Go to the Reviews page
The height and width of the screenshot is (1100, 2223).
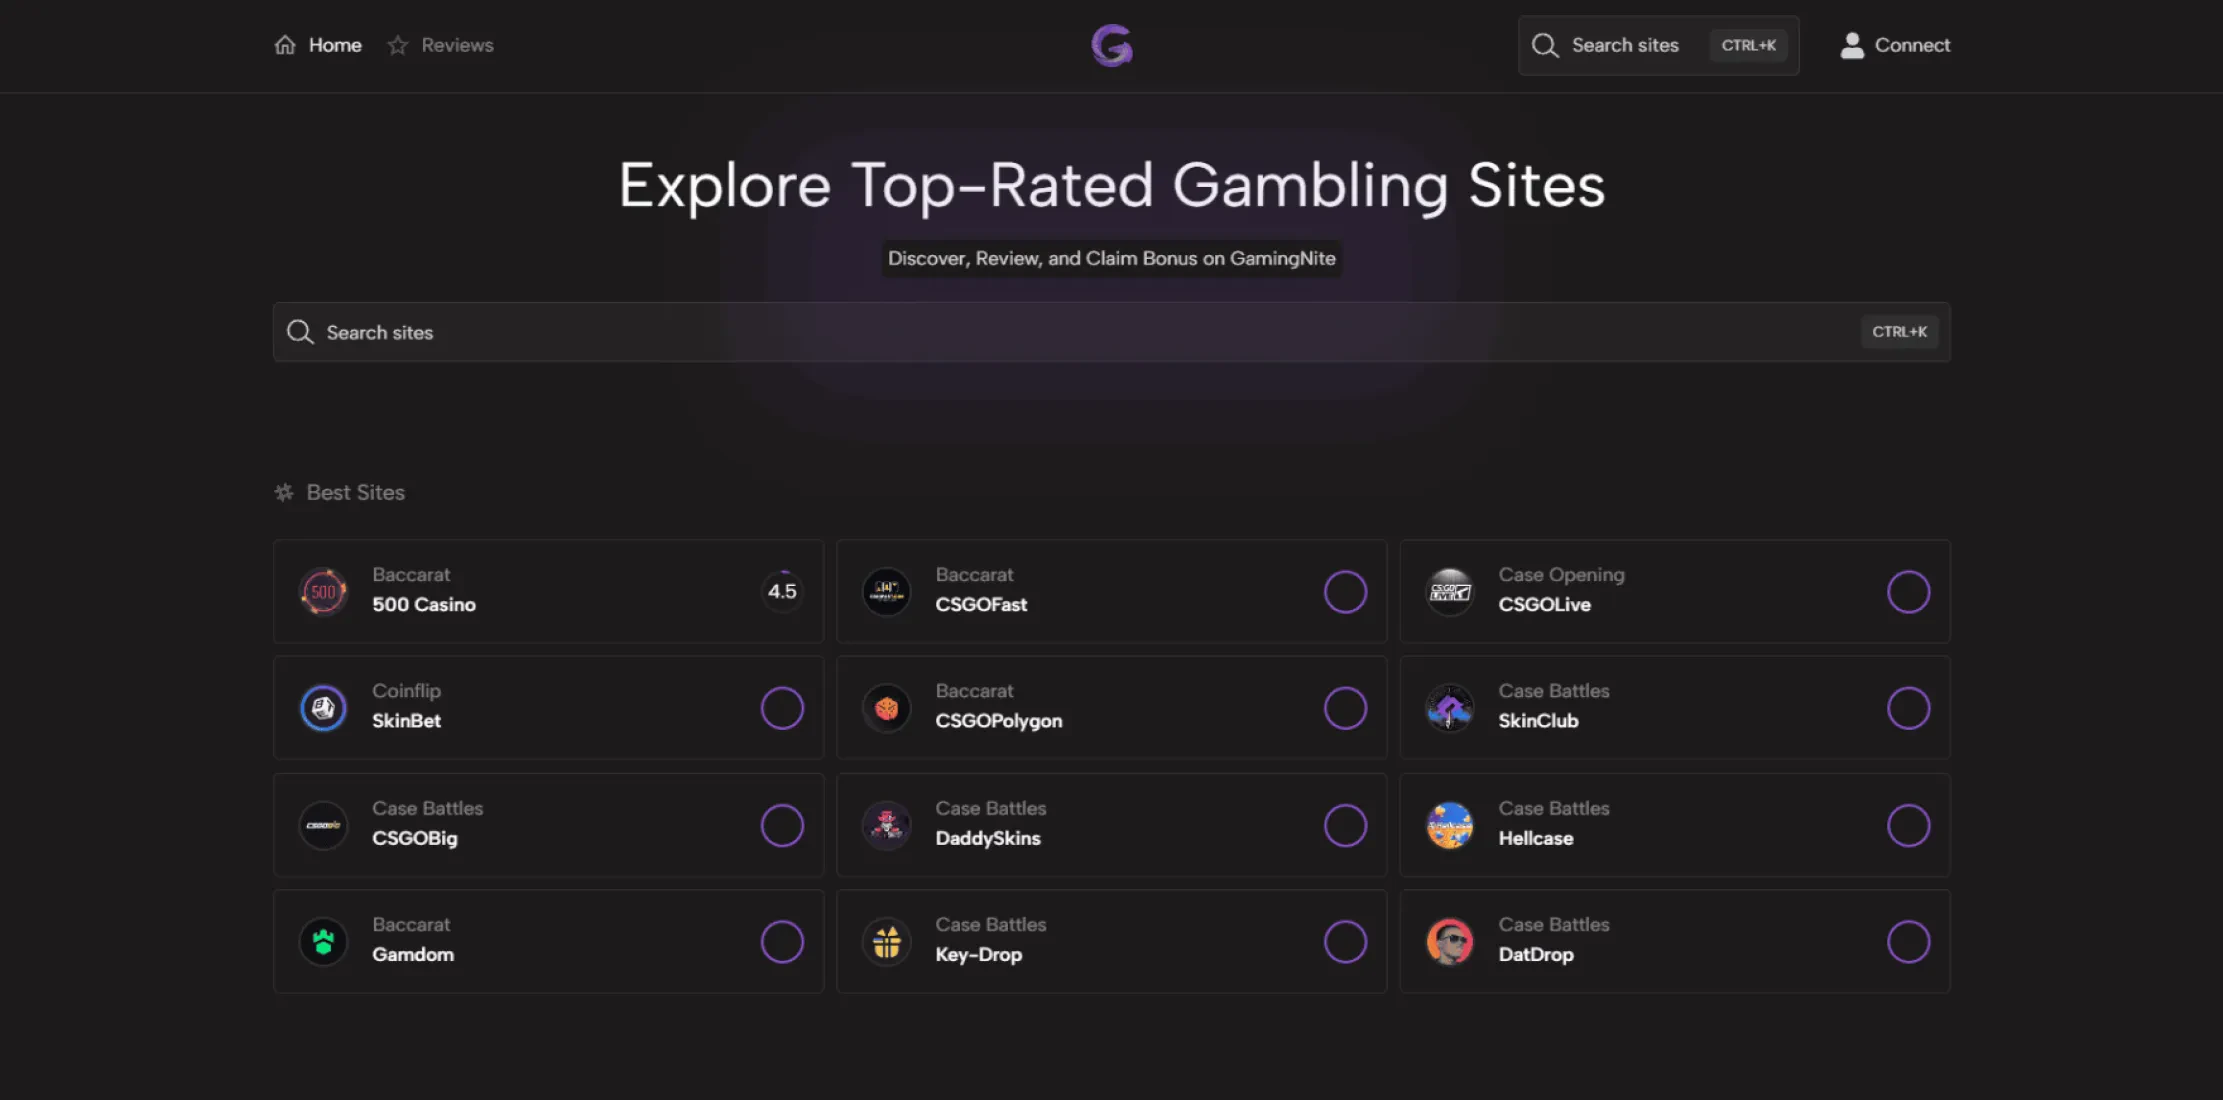[440, 45]
